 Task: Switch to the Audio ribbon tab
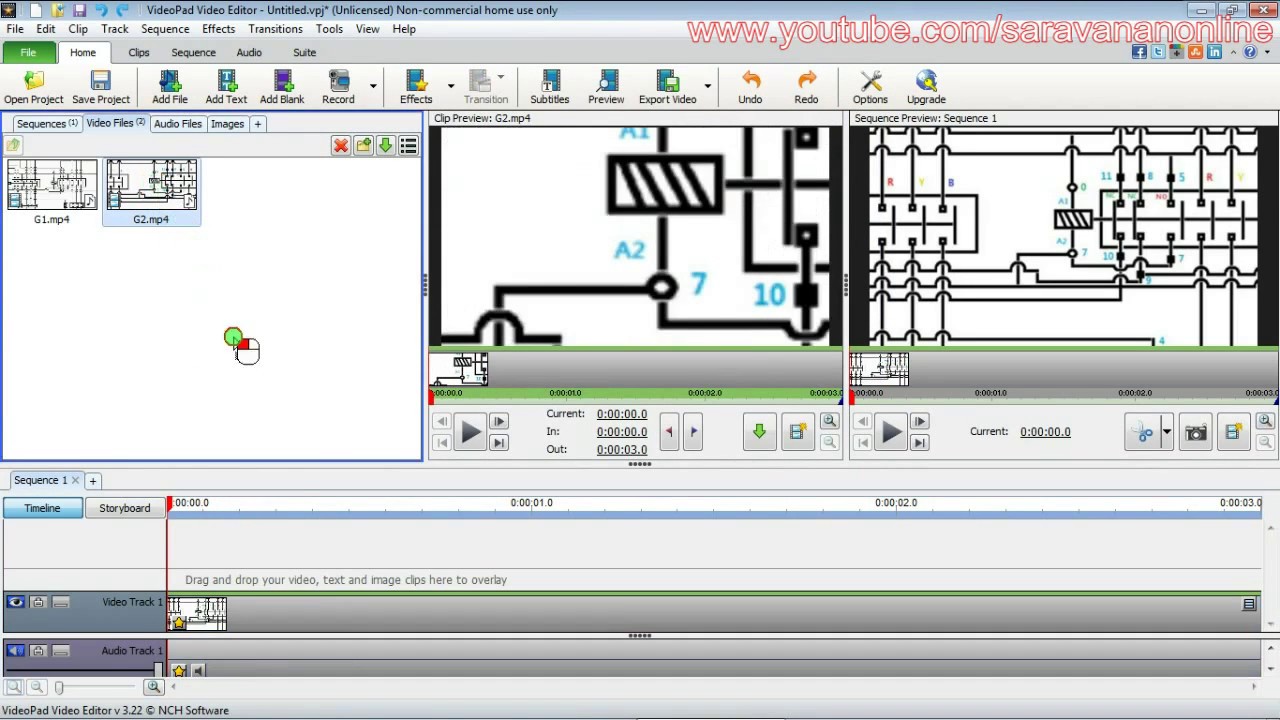tap(249, 53)
